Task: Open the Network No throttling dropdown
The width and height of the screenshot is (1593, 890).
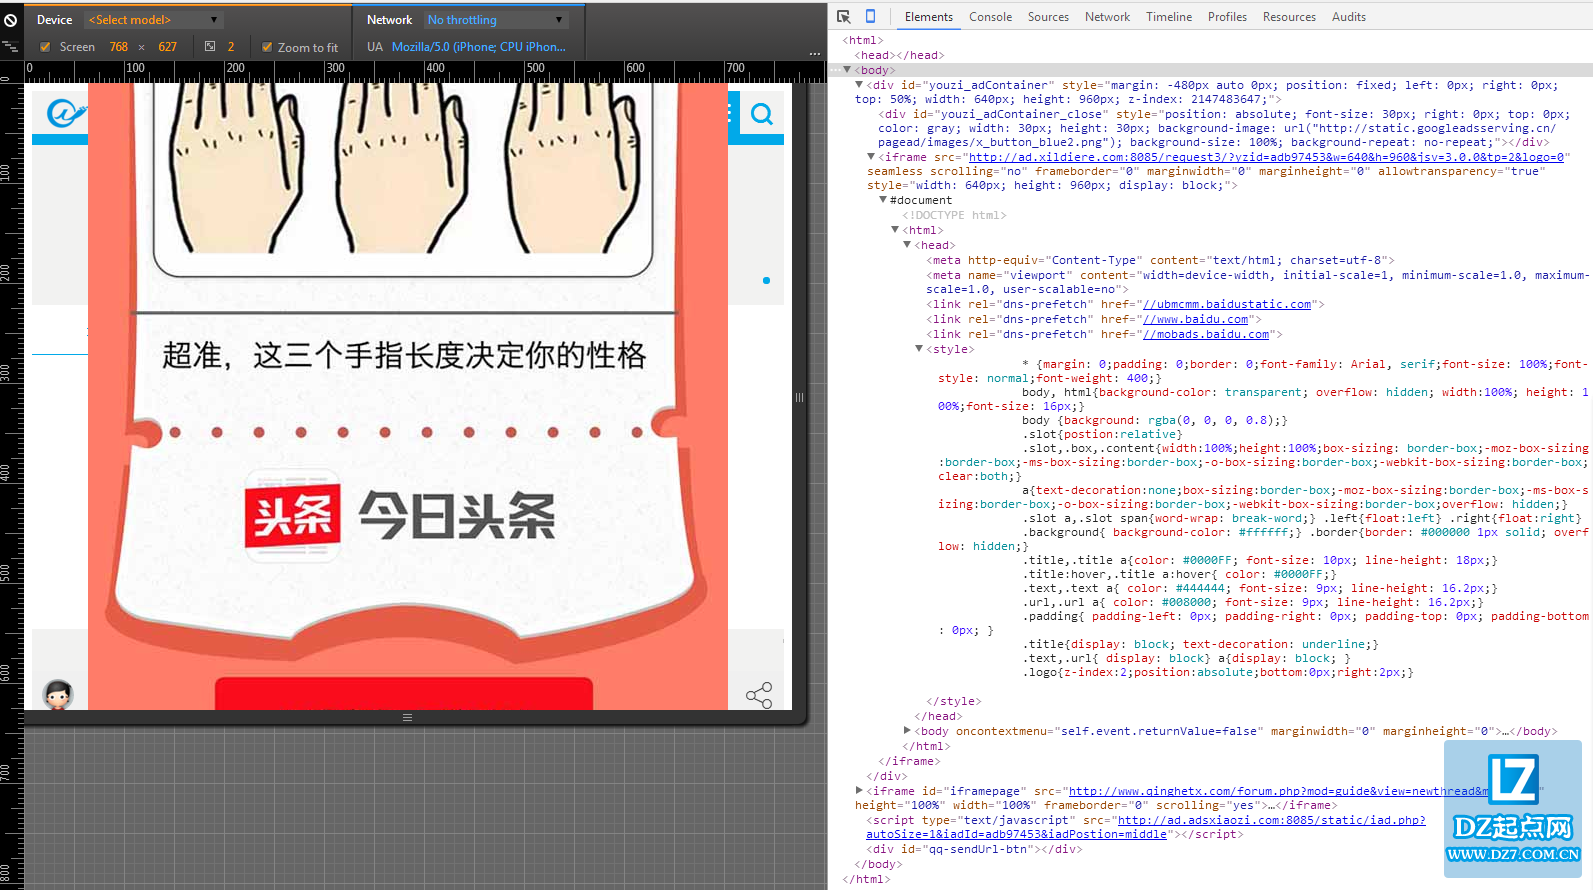Action: pos(495,20)
